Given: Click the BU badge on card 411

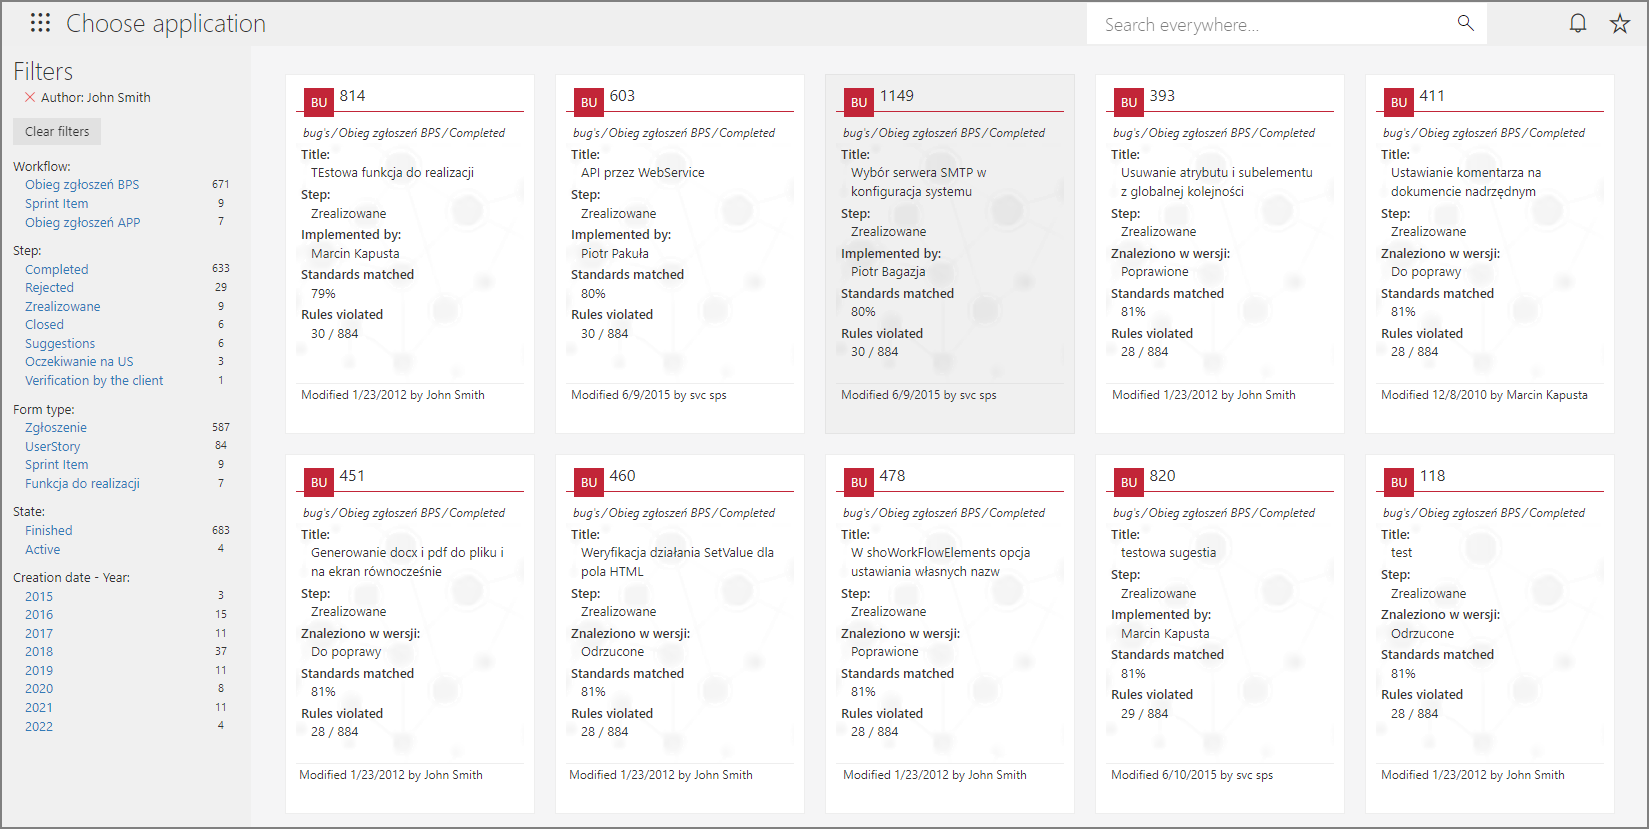Looking at the screenshot, I should 1399,102.
